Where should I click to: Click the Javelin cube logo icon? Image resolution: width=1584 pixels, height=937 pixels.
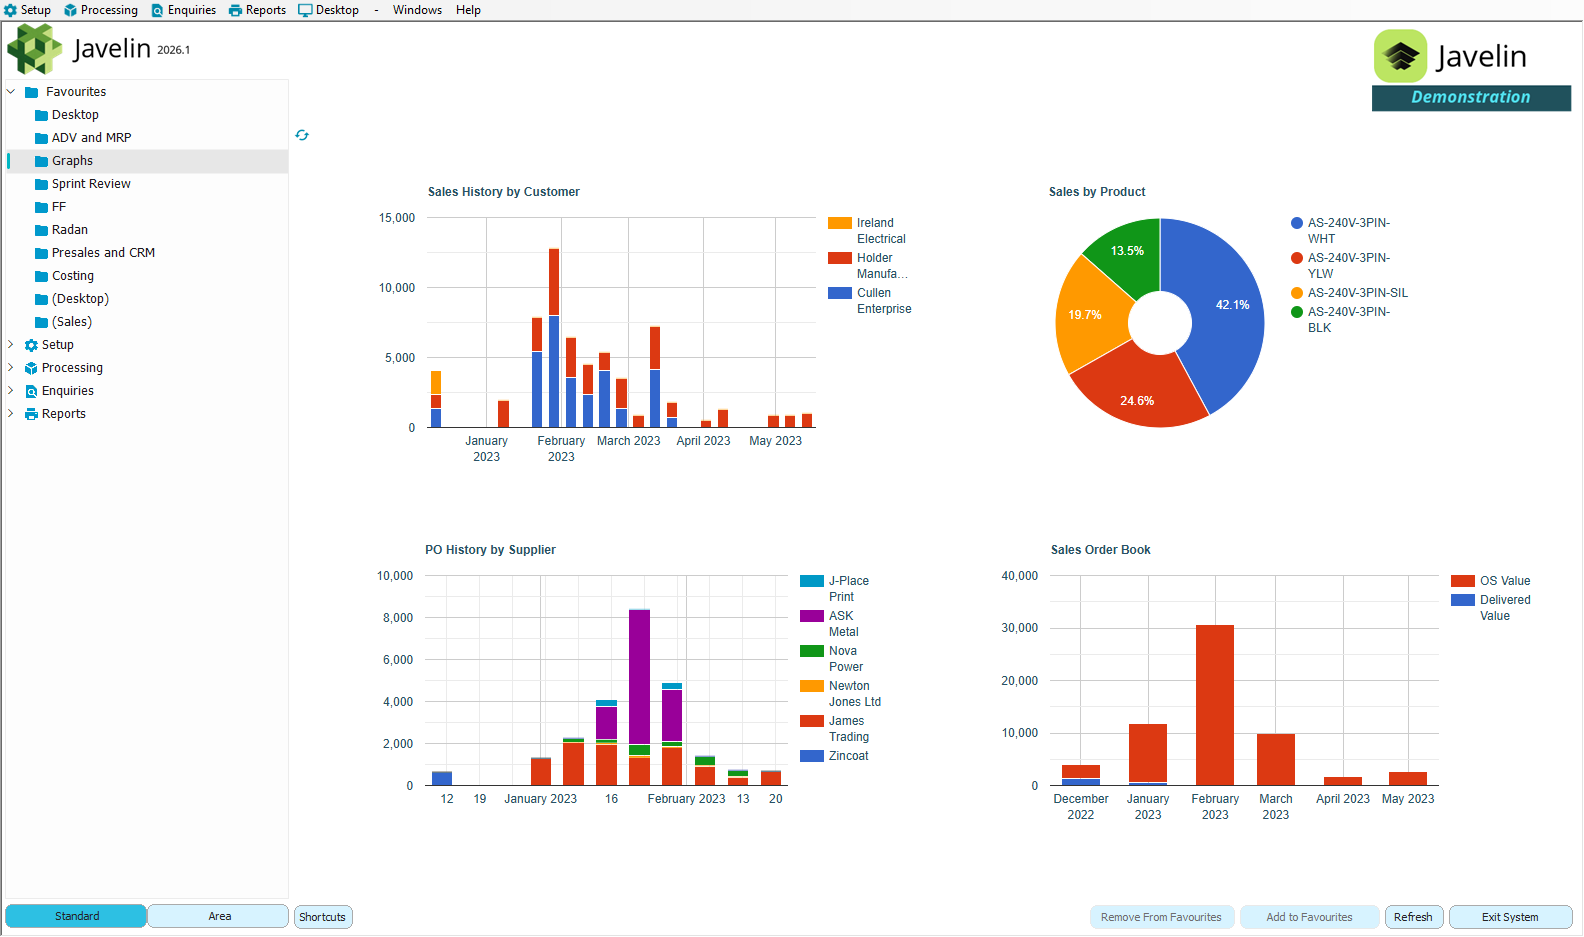[x=35, y=49]
